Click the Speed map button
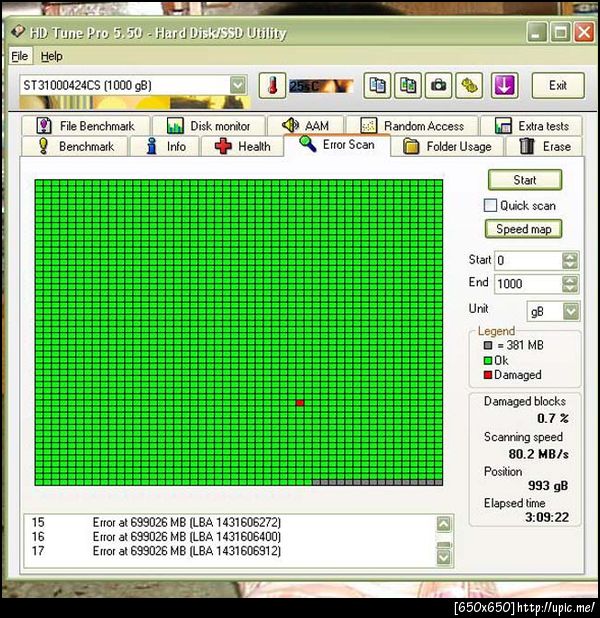The height and width of the screenshot is (618, 600). pyautogui.click(x=524, y=229)
